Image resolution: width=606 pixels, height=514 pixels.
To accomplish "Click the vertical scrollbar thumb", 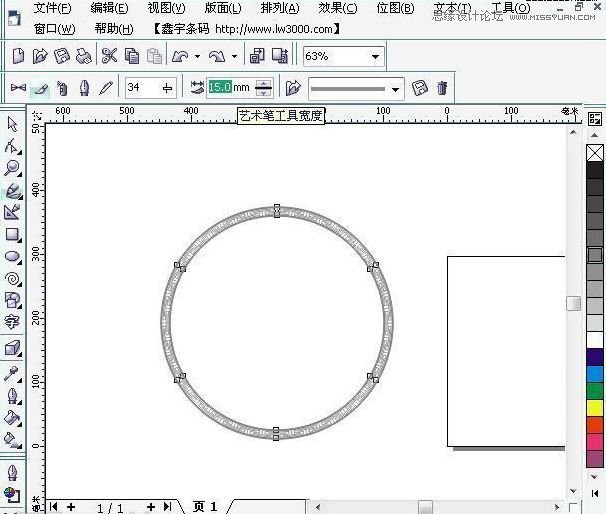I will [x=574, y=303].
